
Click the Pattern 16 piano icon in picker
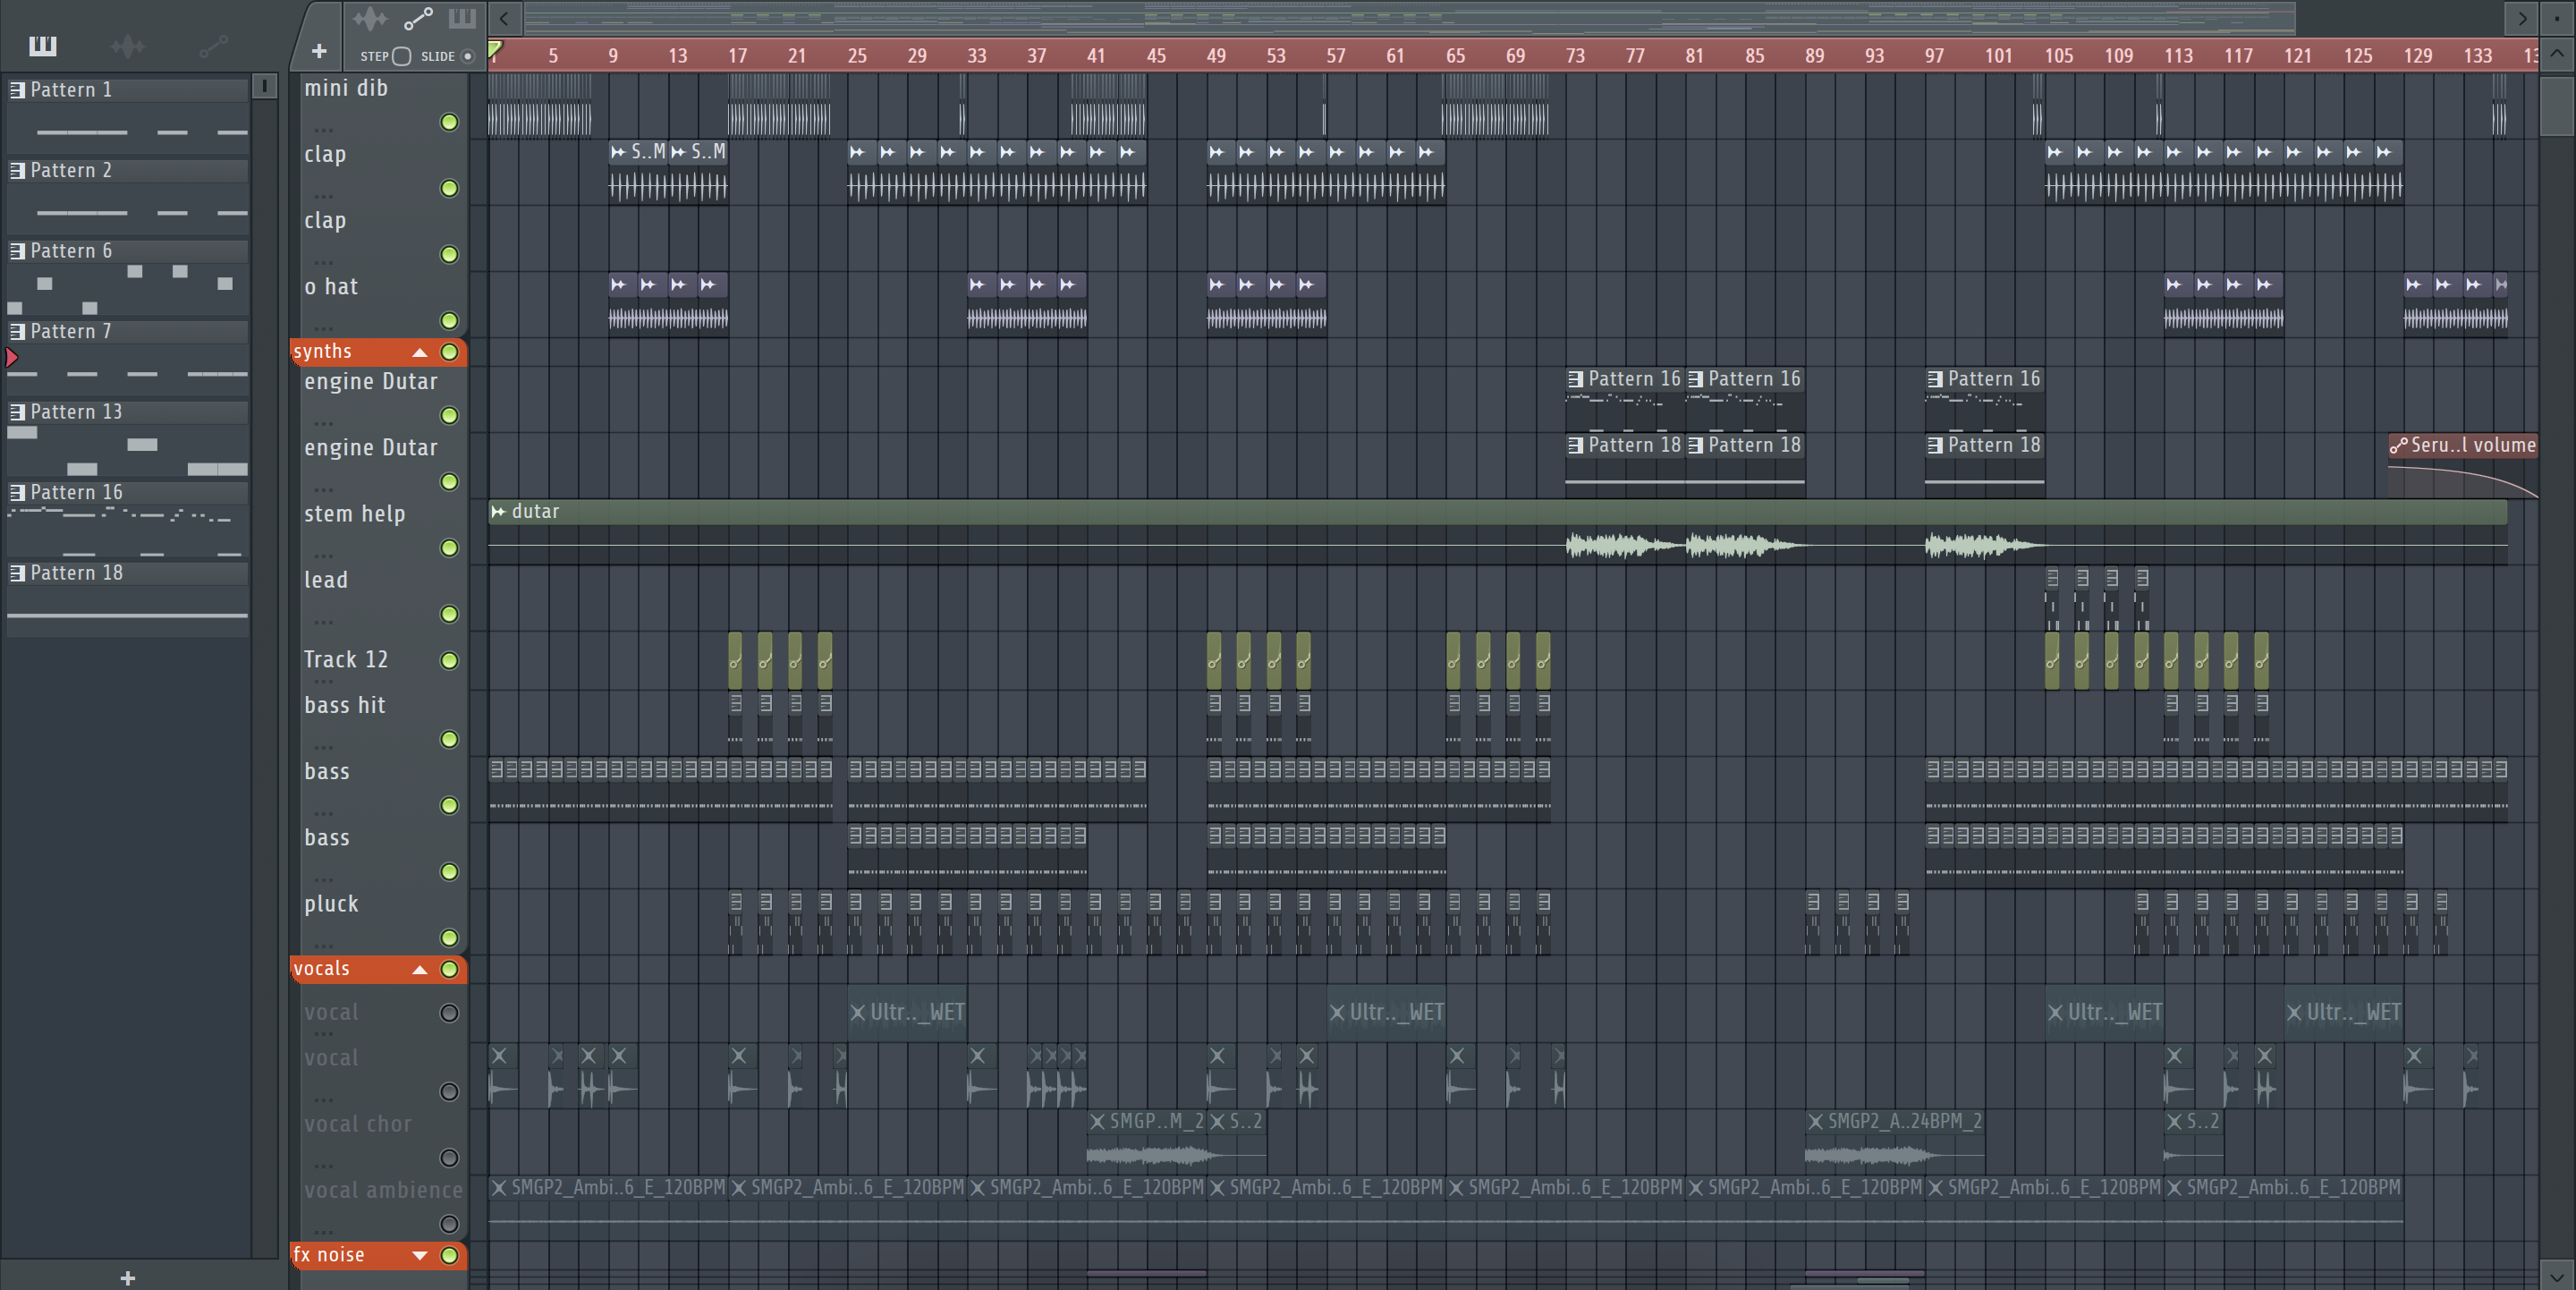[17, 492]
